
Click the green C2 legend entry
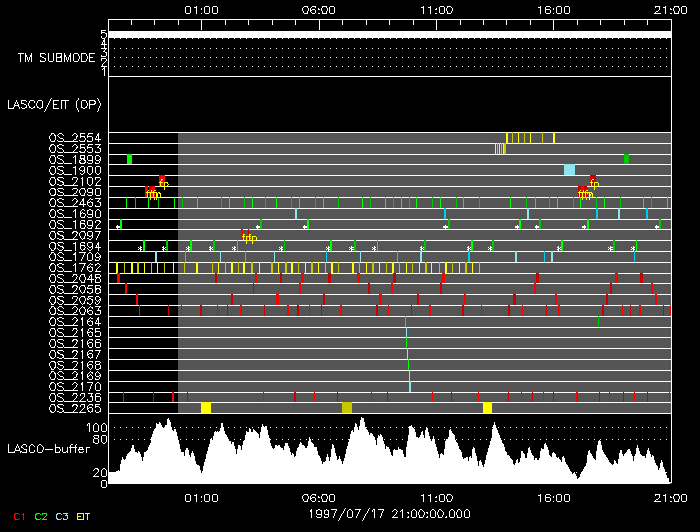click(41, 515)
